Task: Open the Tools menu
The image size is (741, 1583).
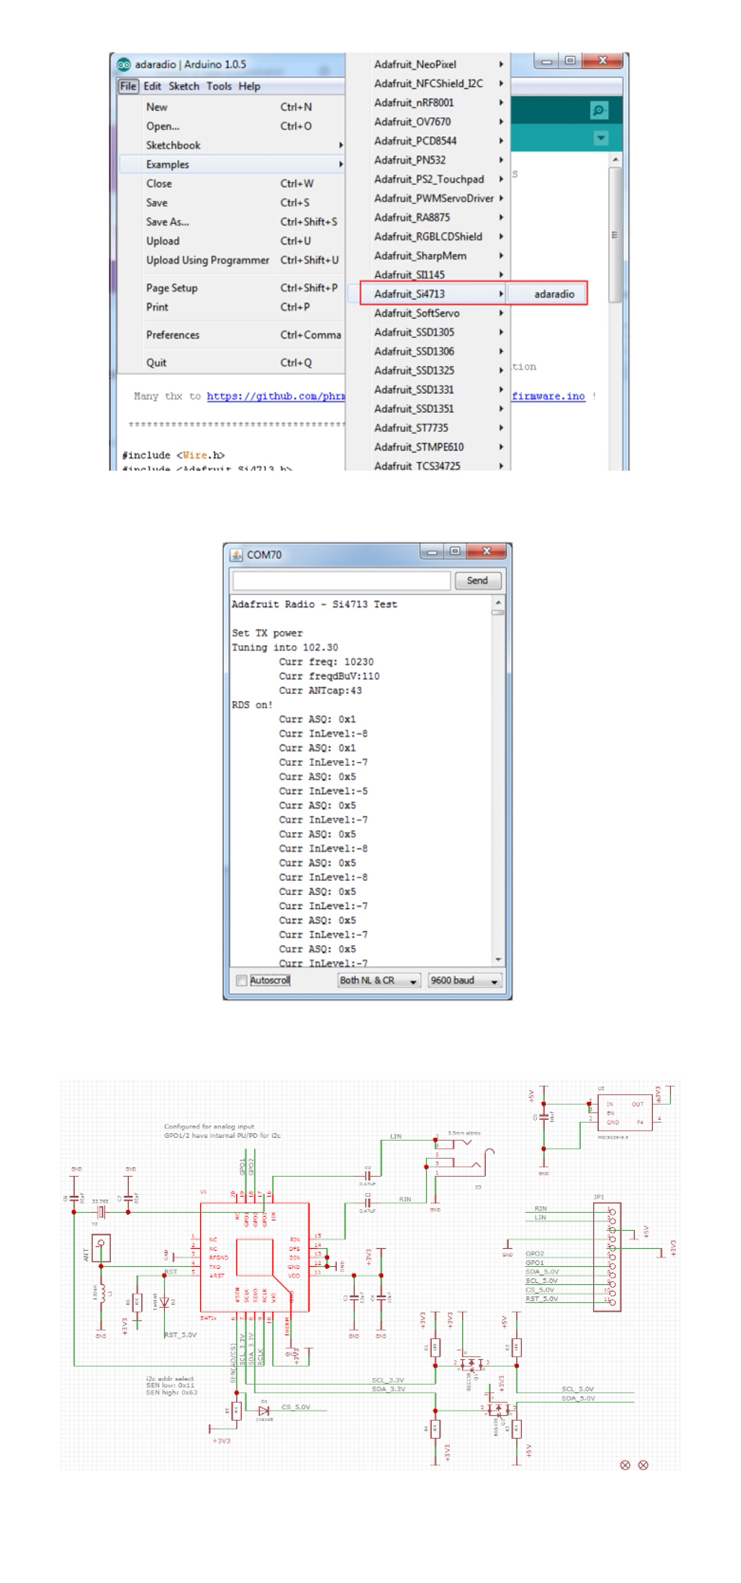Action: pyautogui.click(x=219, y=87)
